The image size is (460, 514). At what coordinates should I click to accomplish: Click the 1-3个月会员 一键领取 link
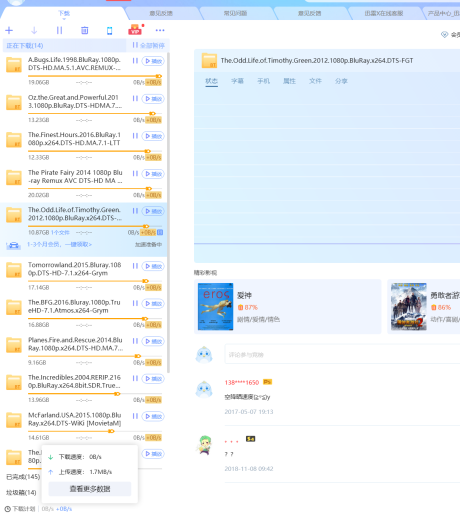click(59, 244)
